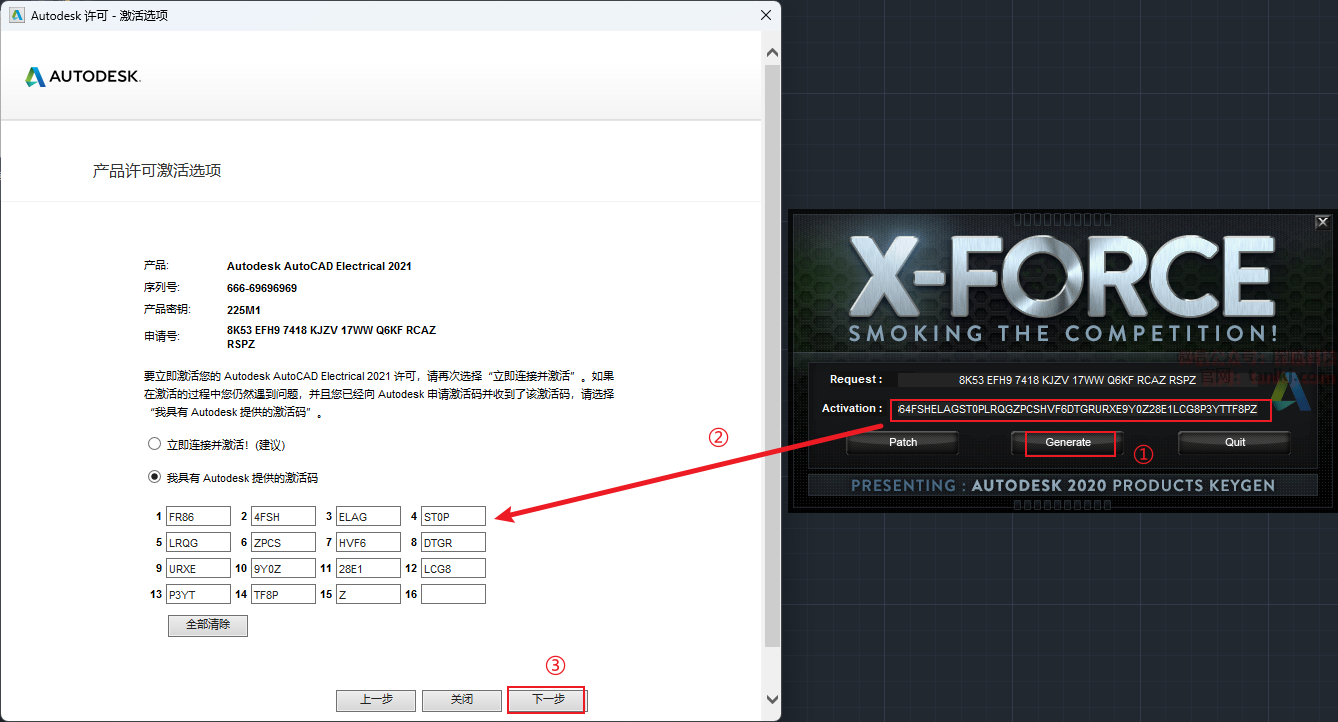The height and width of the screenshot is (722, 1338).
Task: Click activation code field 4 containing ST0P
Action: [x=453, y=517]
